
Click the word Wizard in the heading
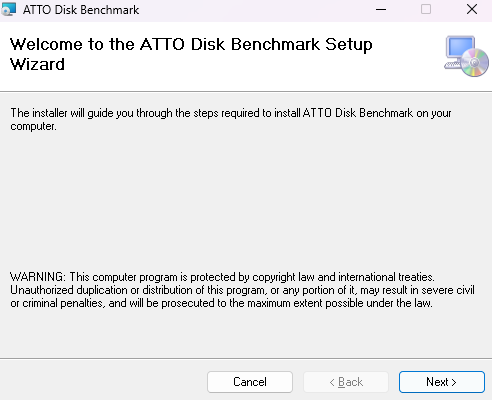point(37,64)
